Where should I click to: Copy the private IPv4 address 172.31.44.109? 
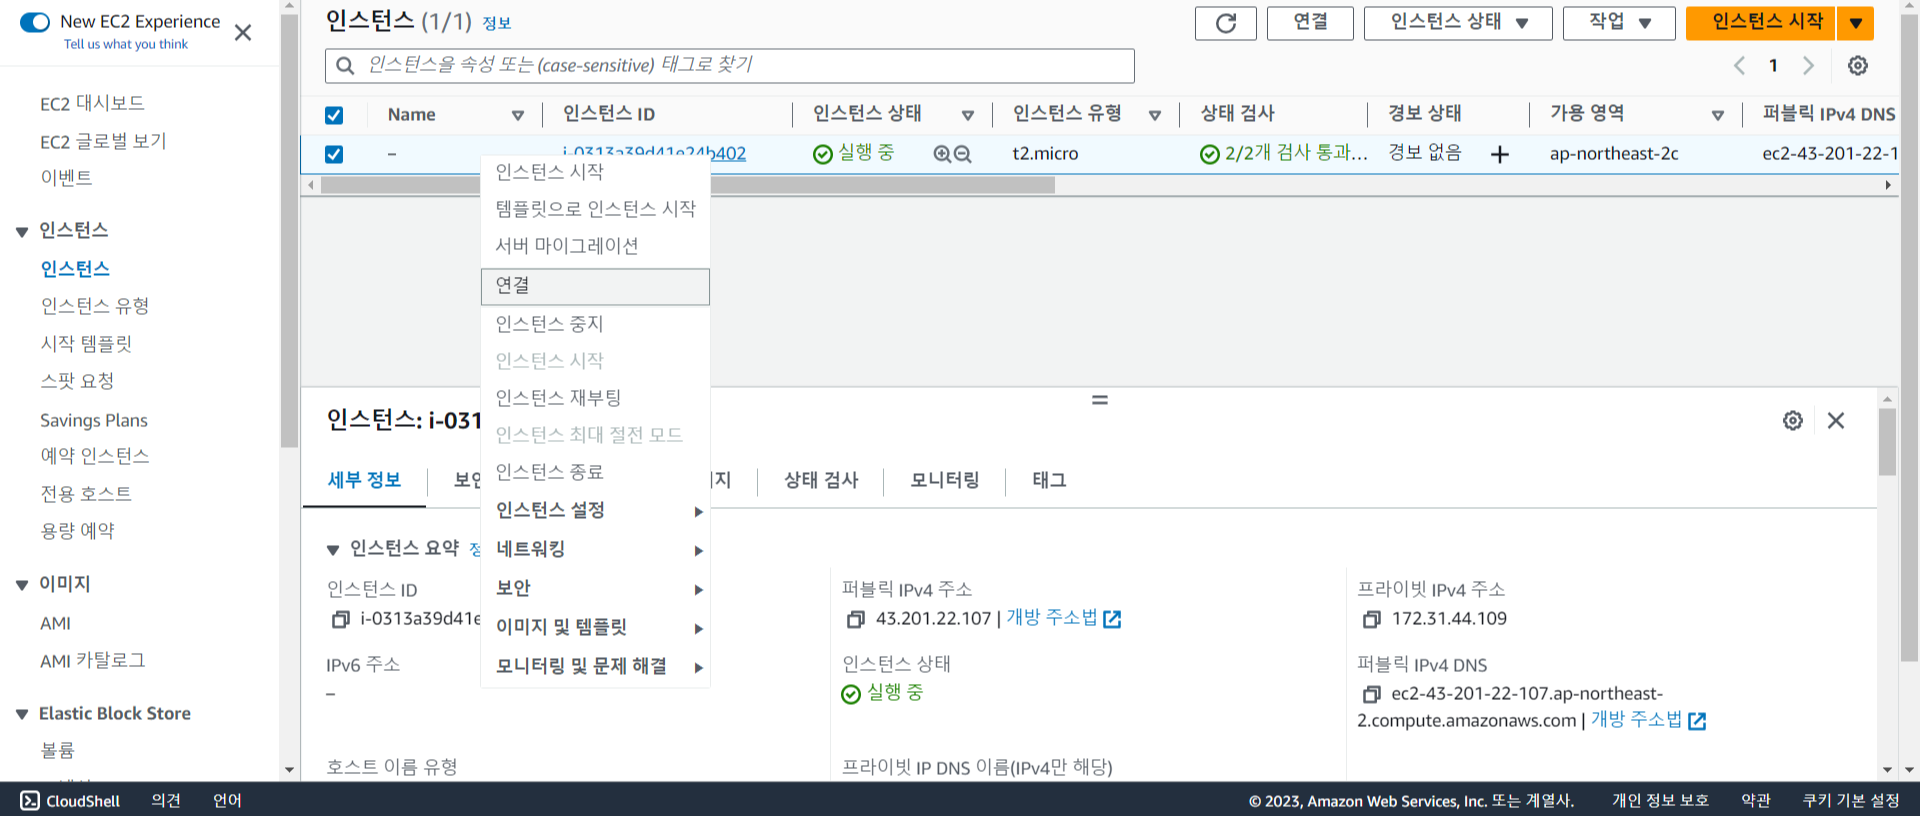click(x=1371, y=620)
